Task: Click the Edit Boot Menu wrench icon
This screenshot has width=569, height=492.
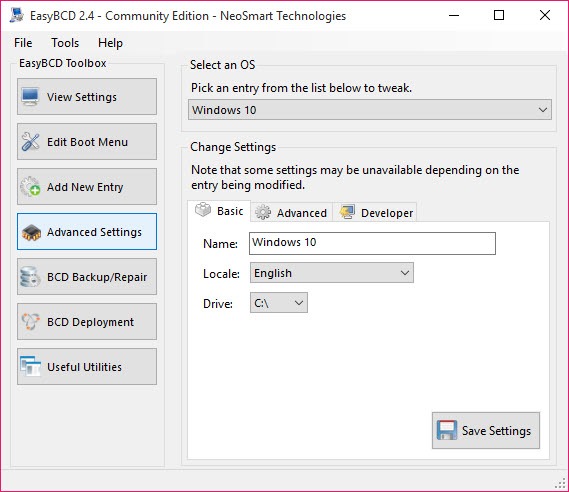Action: pos(30,142)
